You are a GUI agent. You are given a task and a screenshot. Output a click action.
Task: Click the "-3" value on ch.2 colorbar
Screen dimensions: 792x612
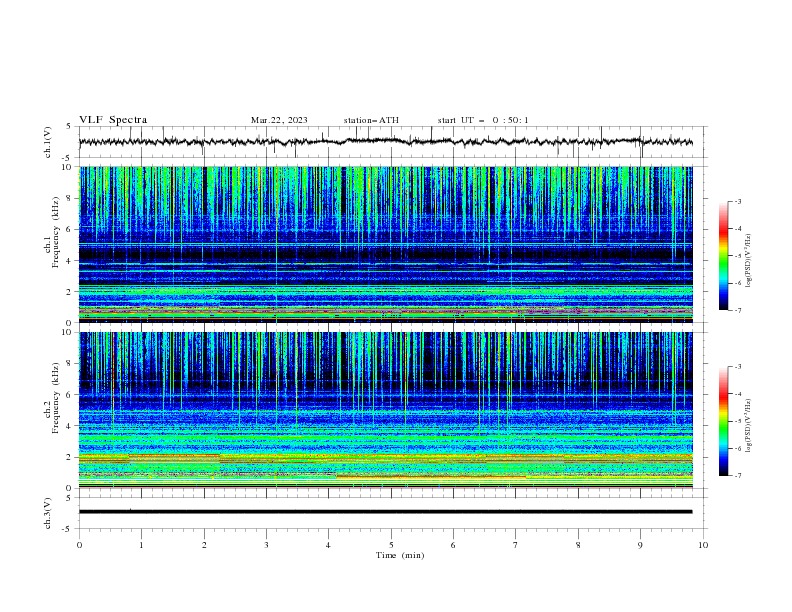click(738, 367)
